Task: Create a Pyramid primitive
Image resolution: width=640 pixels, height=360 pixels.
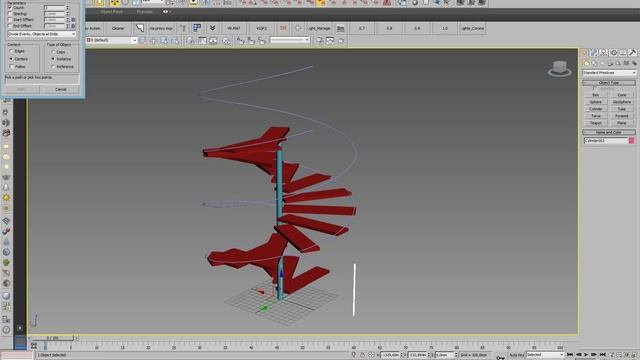Action: point(622,116)
